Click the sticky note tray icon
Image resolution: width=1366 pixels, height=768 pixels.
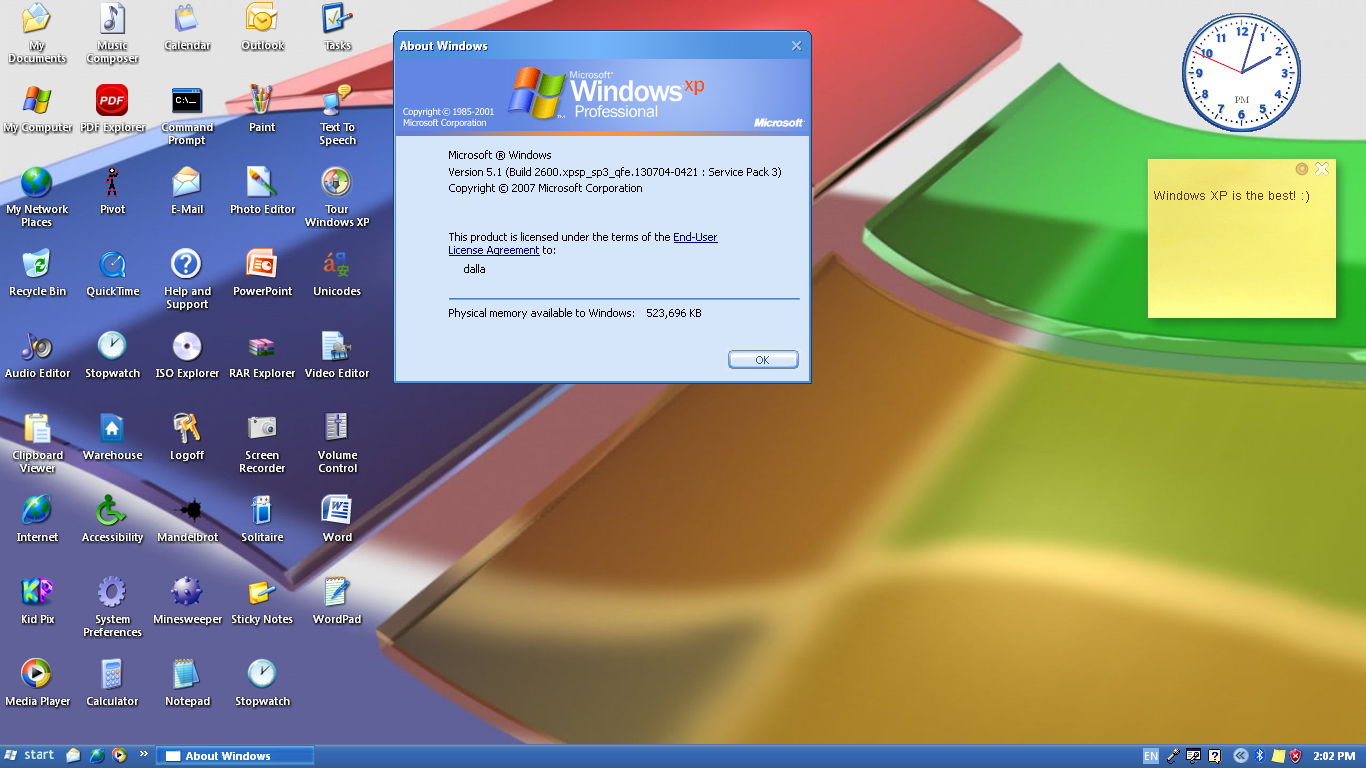(x=1278, y=756)
